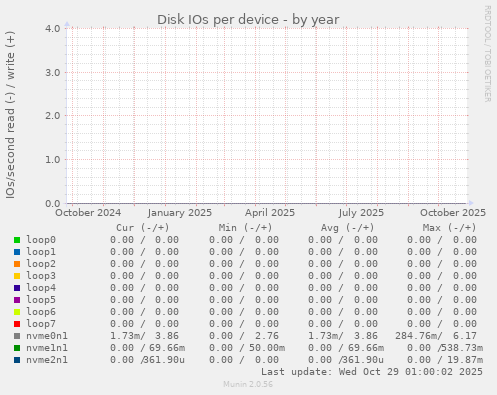Click the Avg (-/+) column header
This screenshot has width=497, height=395.
[348, 228]
